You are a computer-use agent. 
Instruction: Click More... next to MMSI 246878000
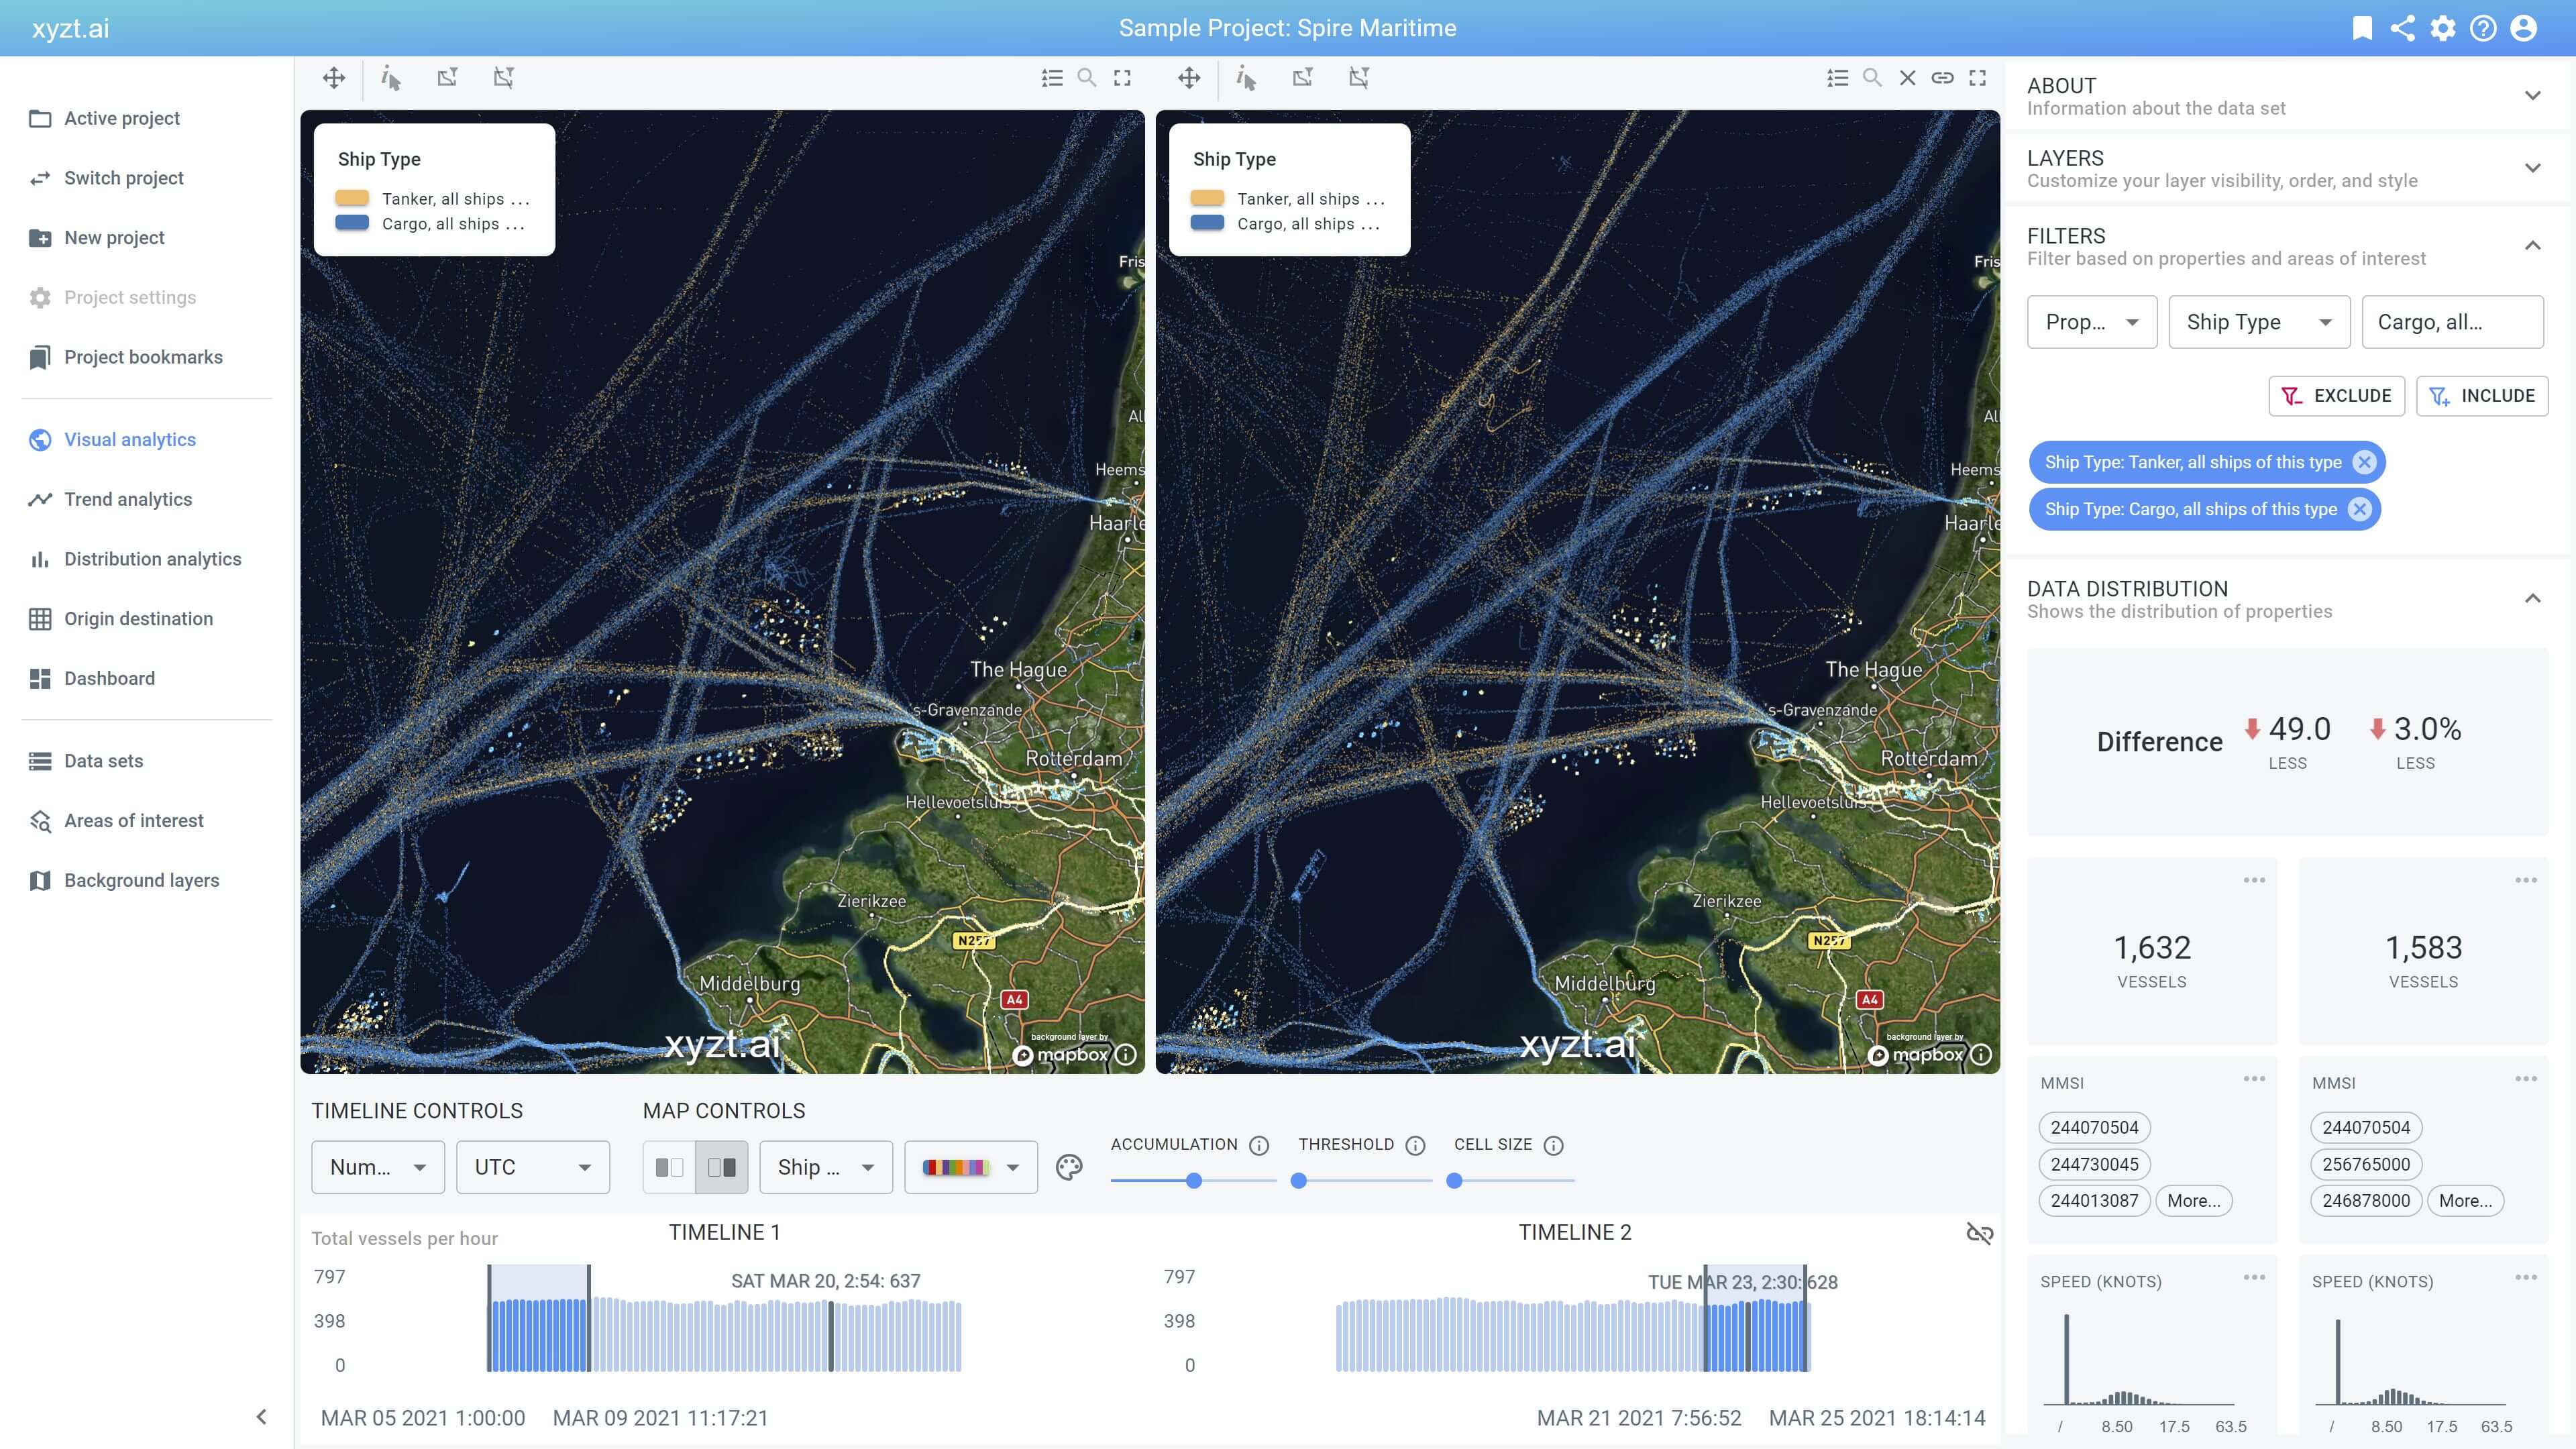(2465, 1201)
